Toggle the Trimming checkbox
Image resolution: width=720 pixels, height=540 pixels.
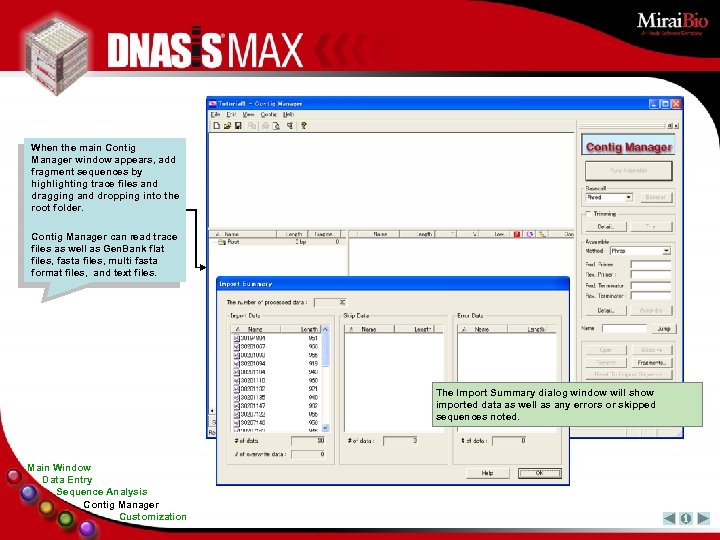588,214
